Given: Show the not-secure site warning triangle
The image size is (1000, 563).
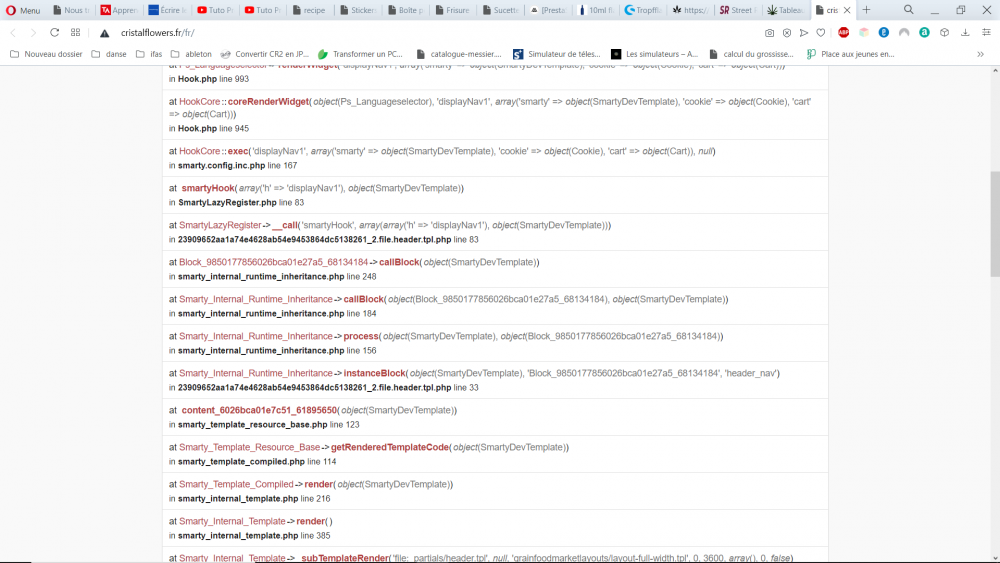Looking at the screenshot, I should click(x=105, y=33).
